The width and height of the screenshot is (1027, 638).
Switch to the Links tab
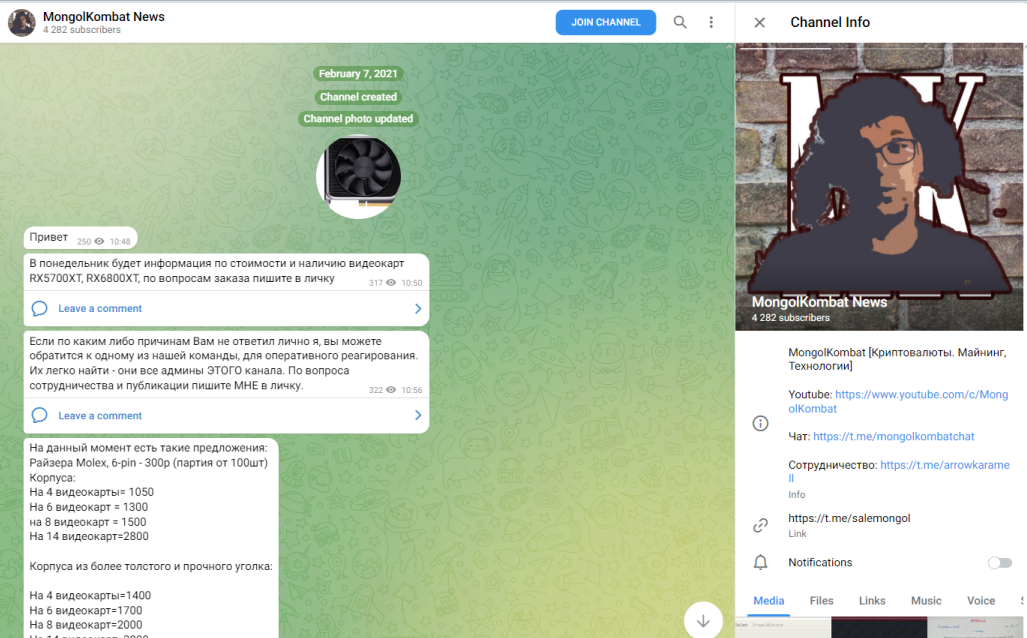(x=872, y=601)
